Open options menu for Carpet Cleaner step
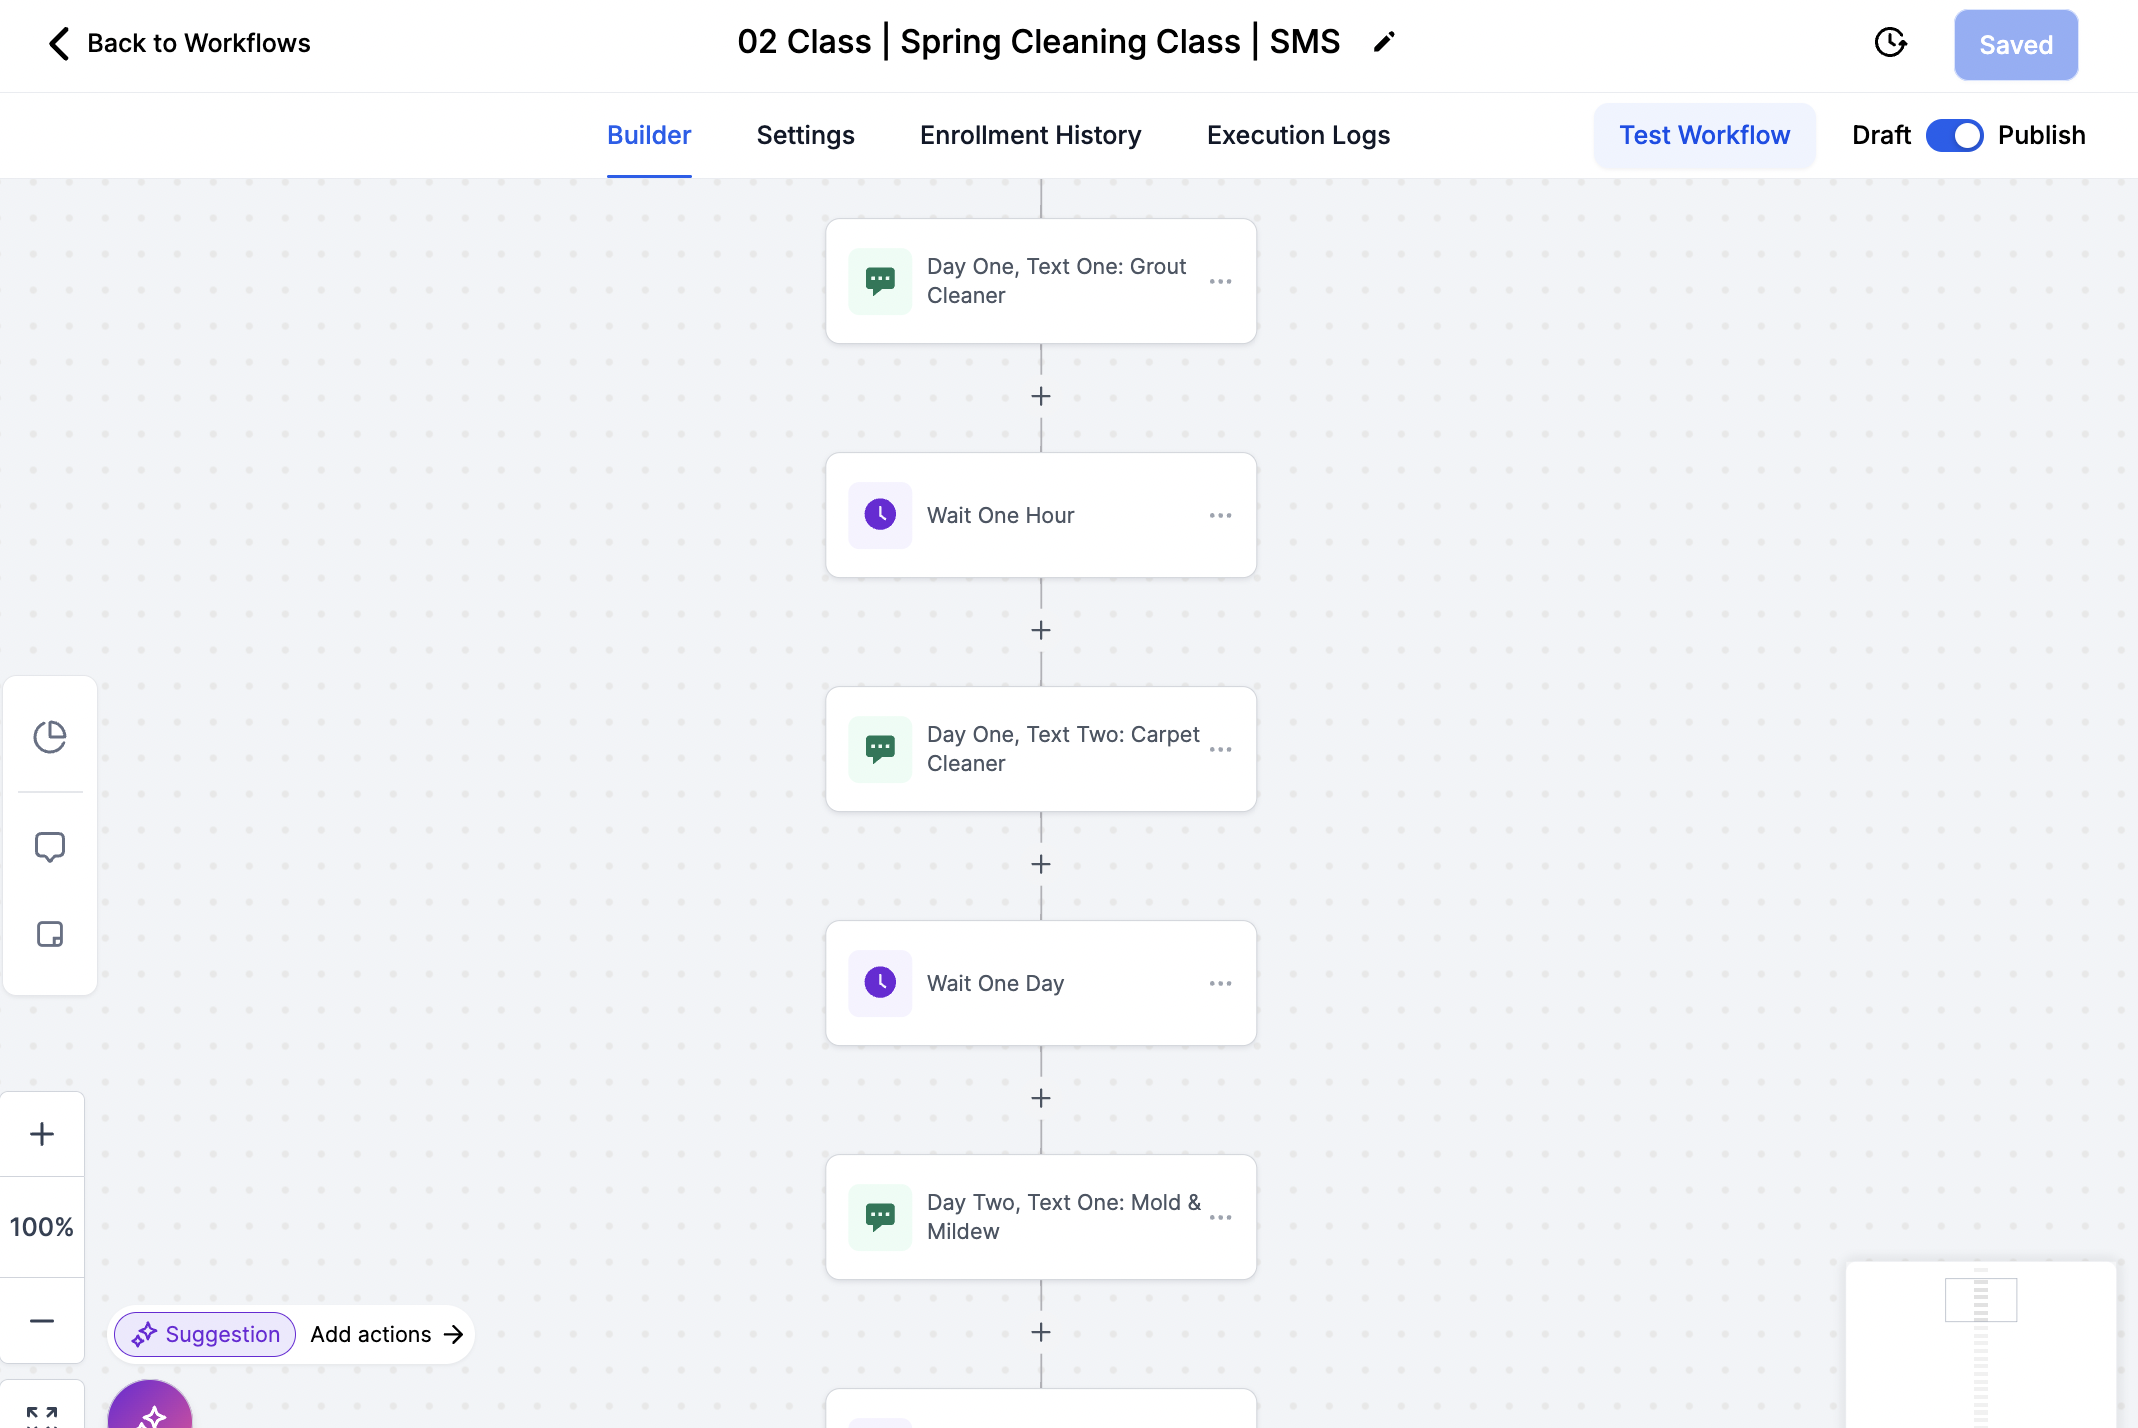 (x=1220, y=750)
